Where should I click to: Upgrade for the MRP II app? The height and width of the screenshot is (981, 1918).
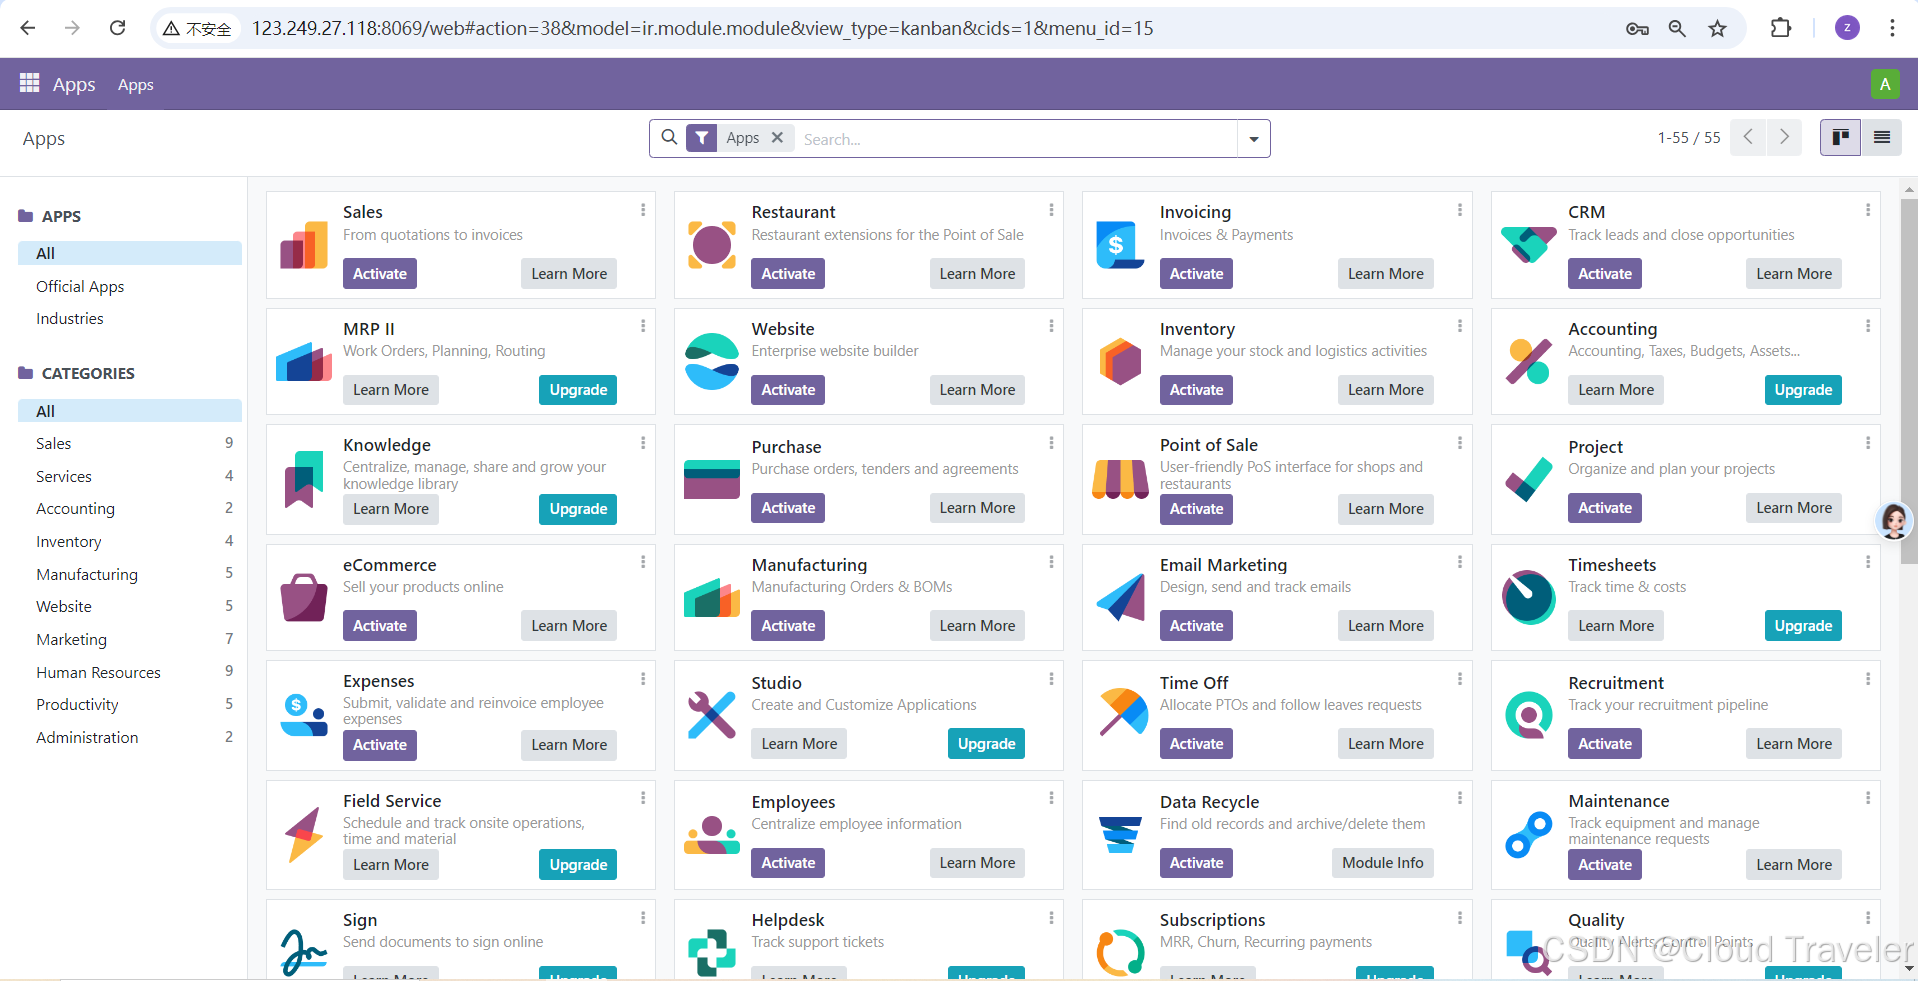578,390
